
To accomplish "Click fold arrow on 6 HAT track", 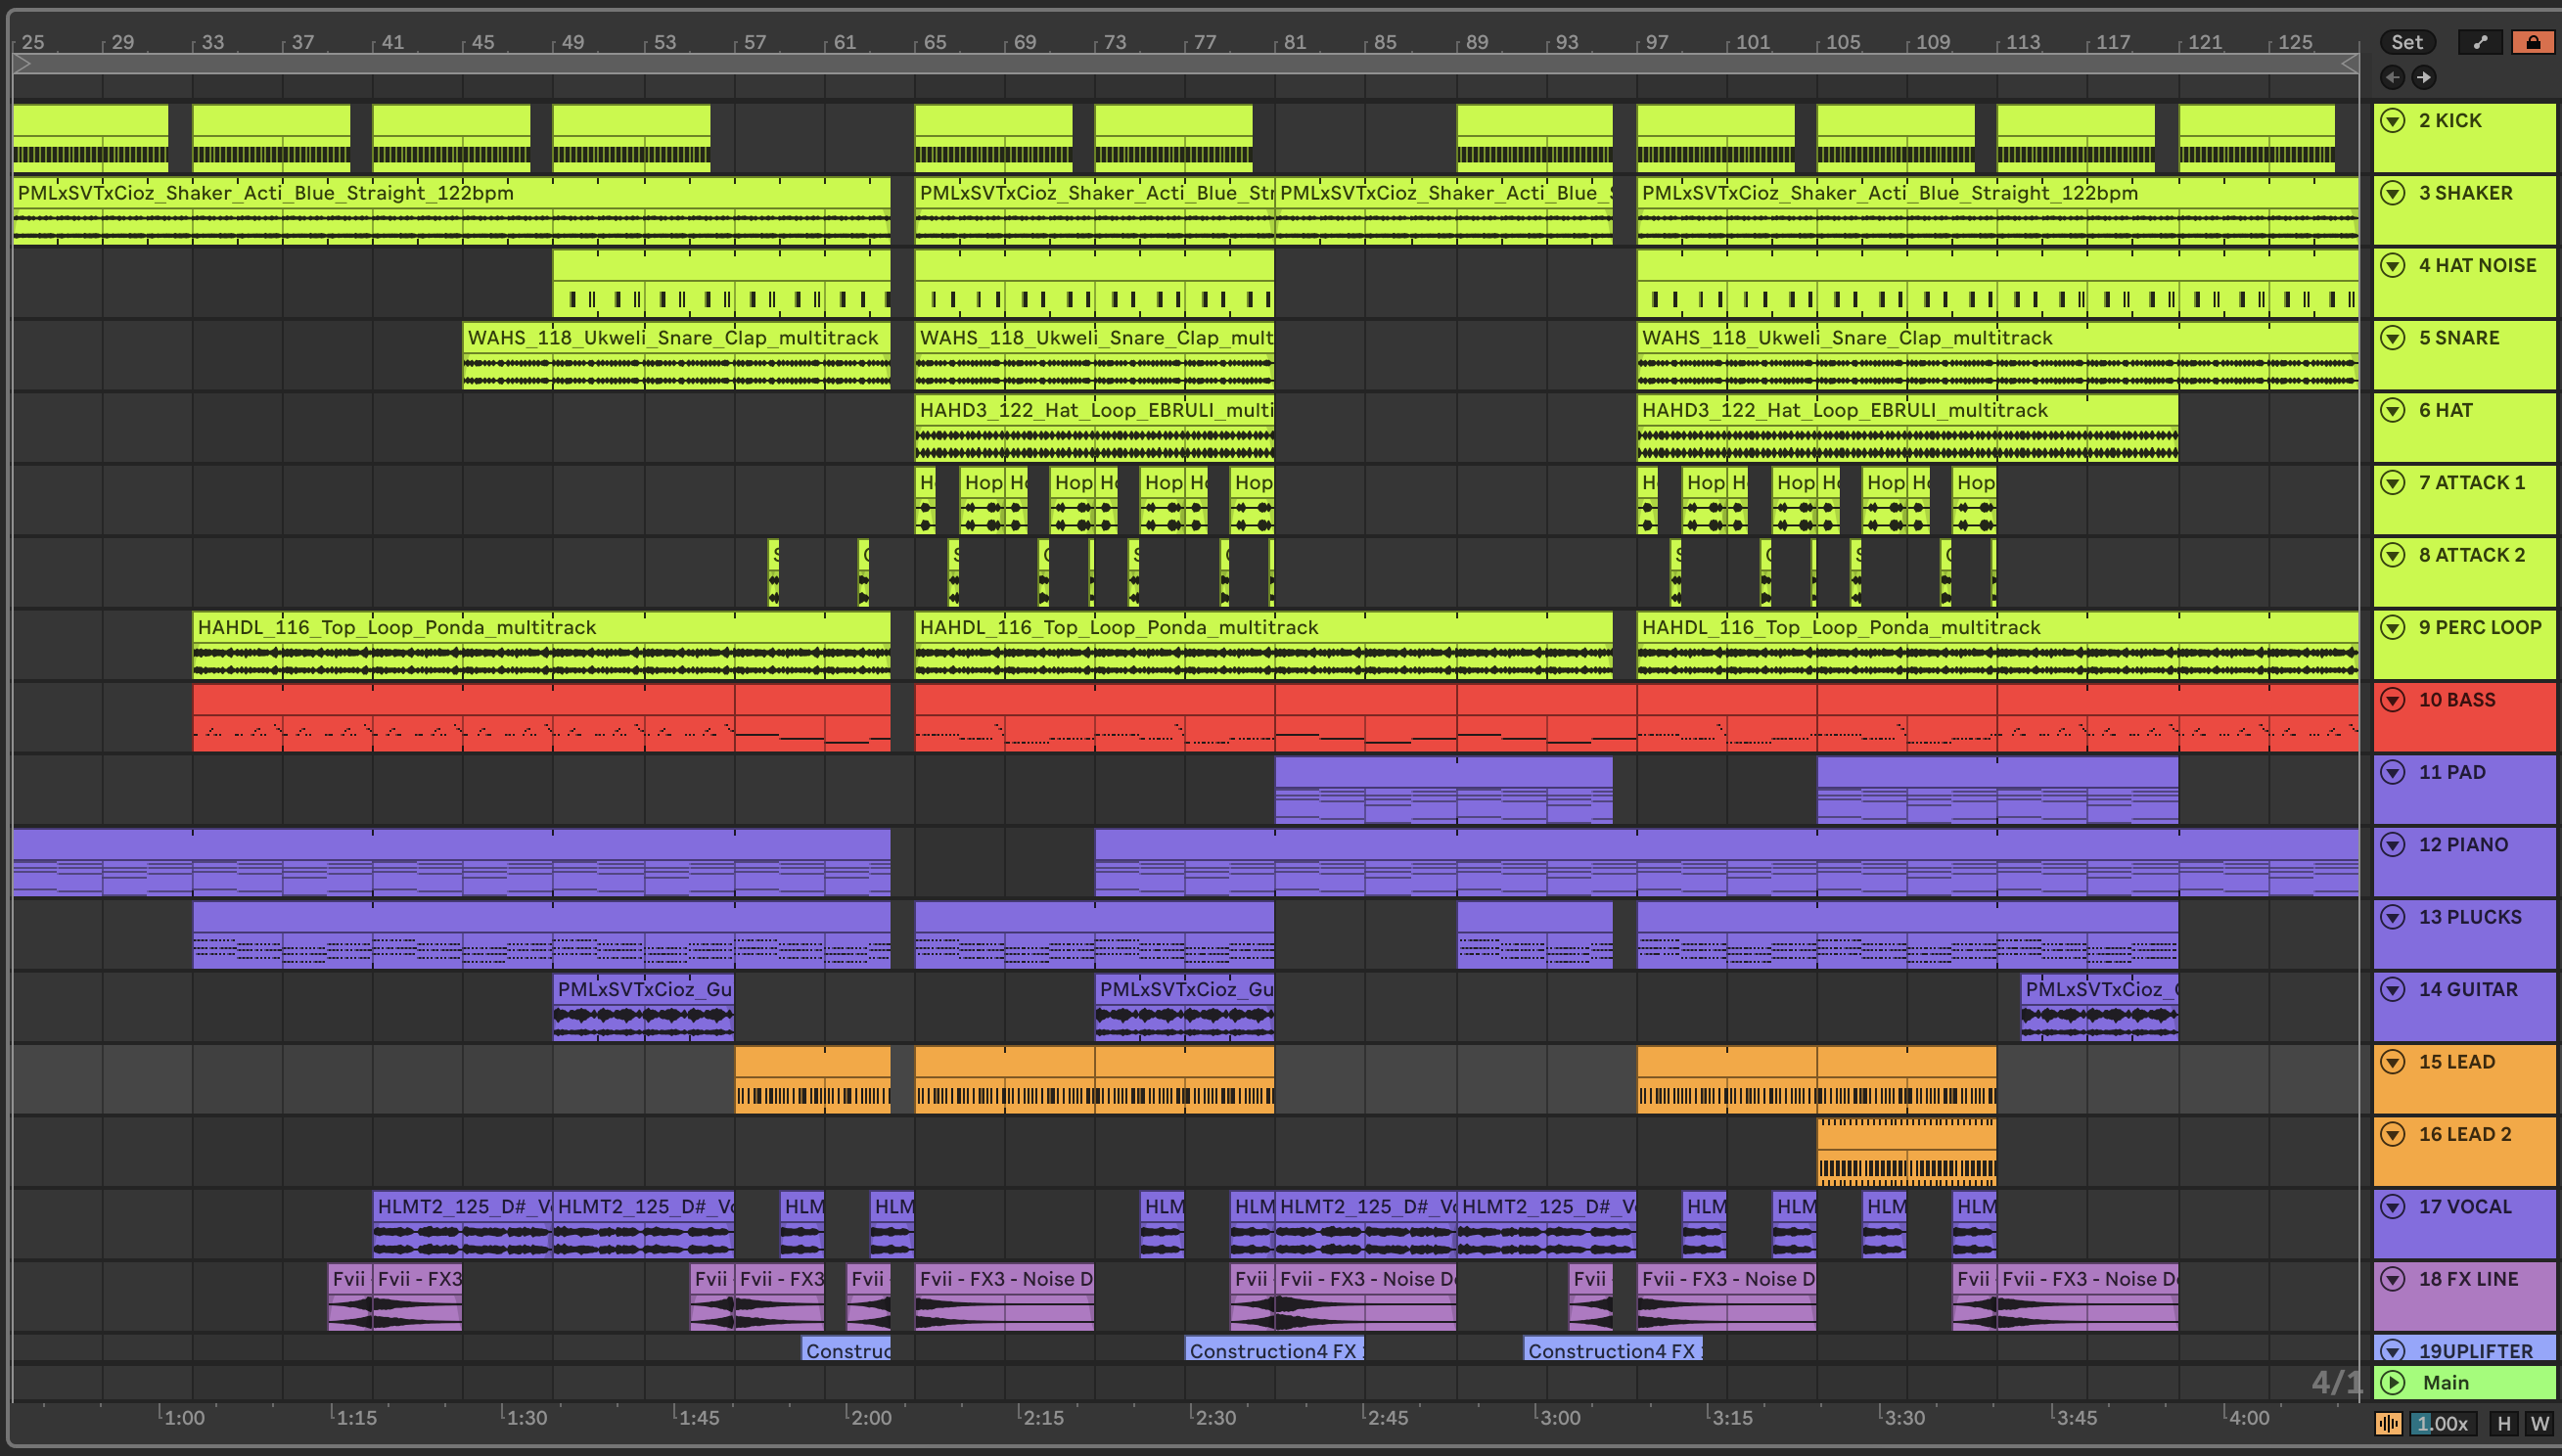I will [x=2393, y=410].
